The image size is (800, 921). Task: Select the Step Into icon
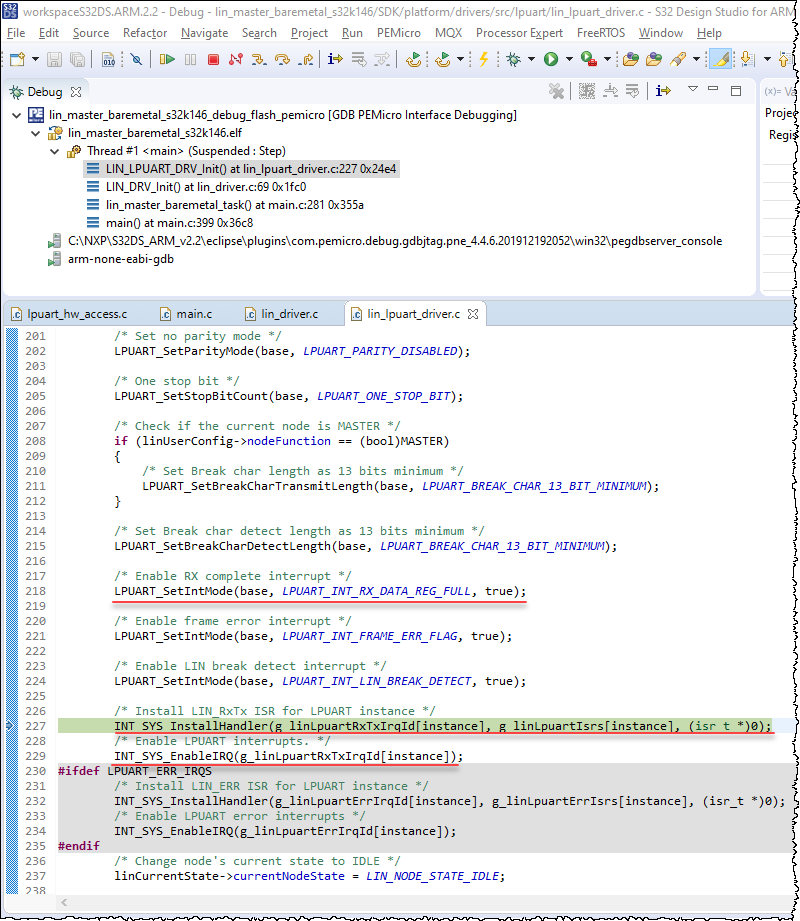tap(259, 61)
